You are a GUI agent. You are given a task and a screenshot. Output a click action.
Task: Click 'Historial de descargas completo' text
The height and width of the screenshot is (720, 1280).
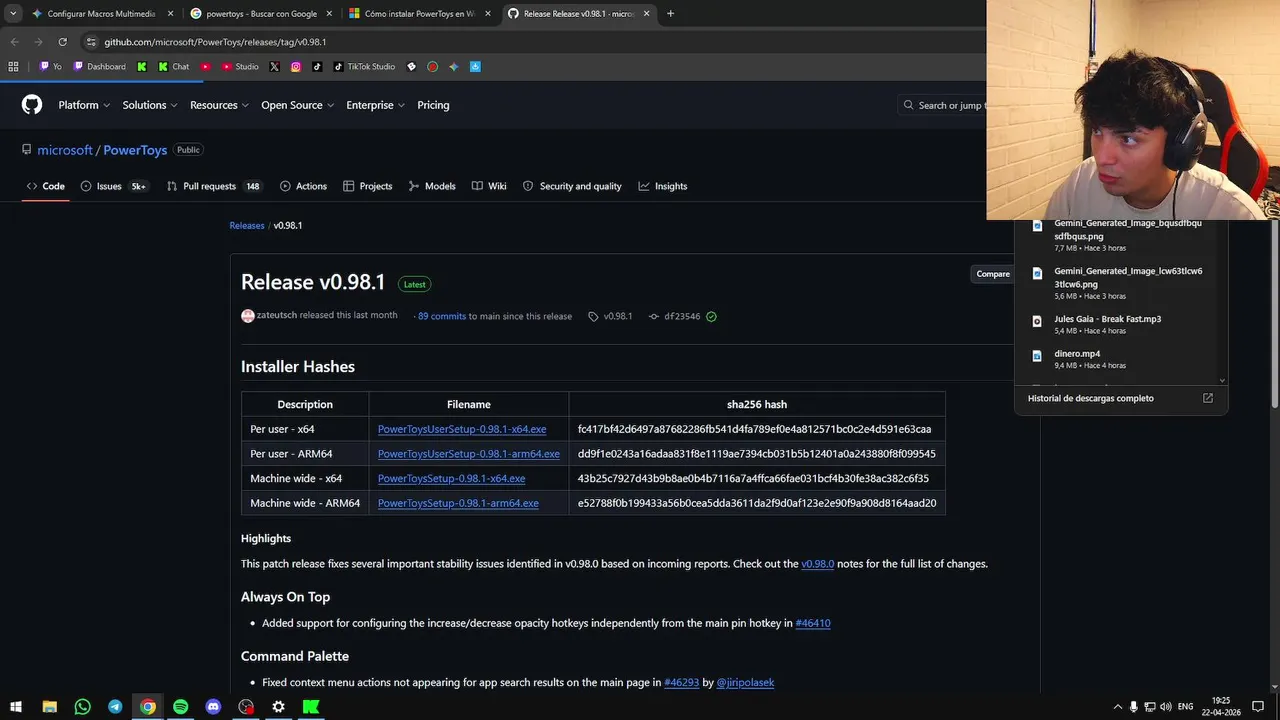pyautogui.click(x=1091, y=398)
